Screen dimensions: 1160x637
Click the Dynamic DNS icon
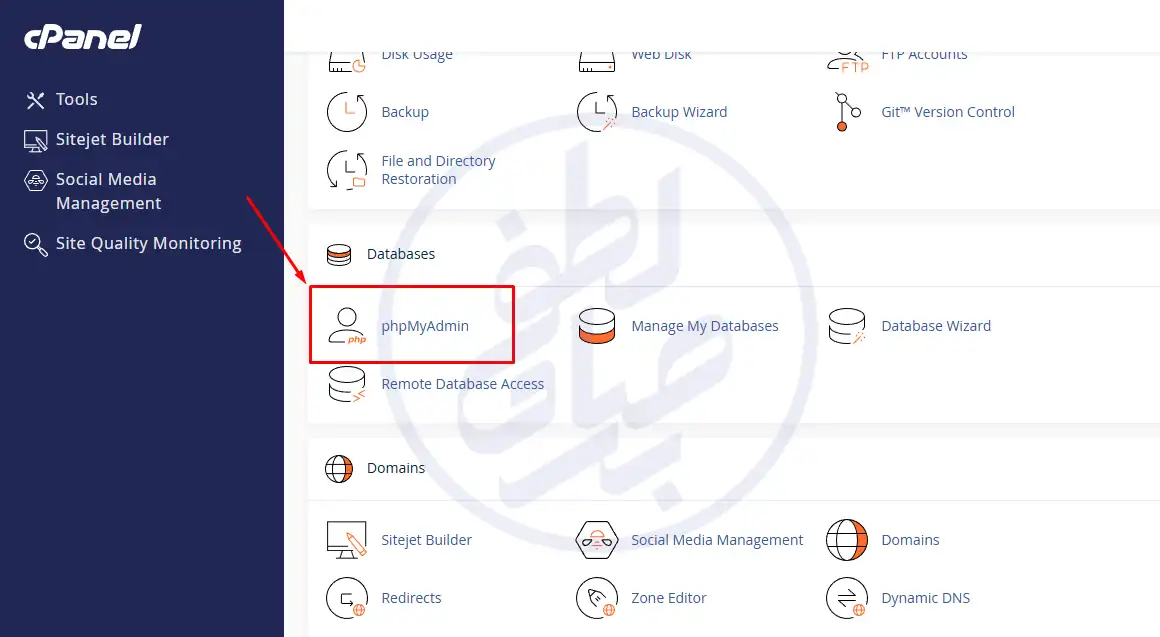point(847,598)
